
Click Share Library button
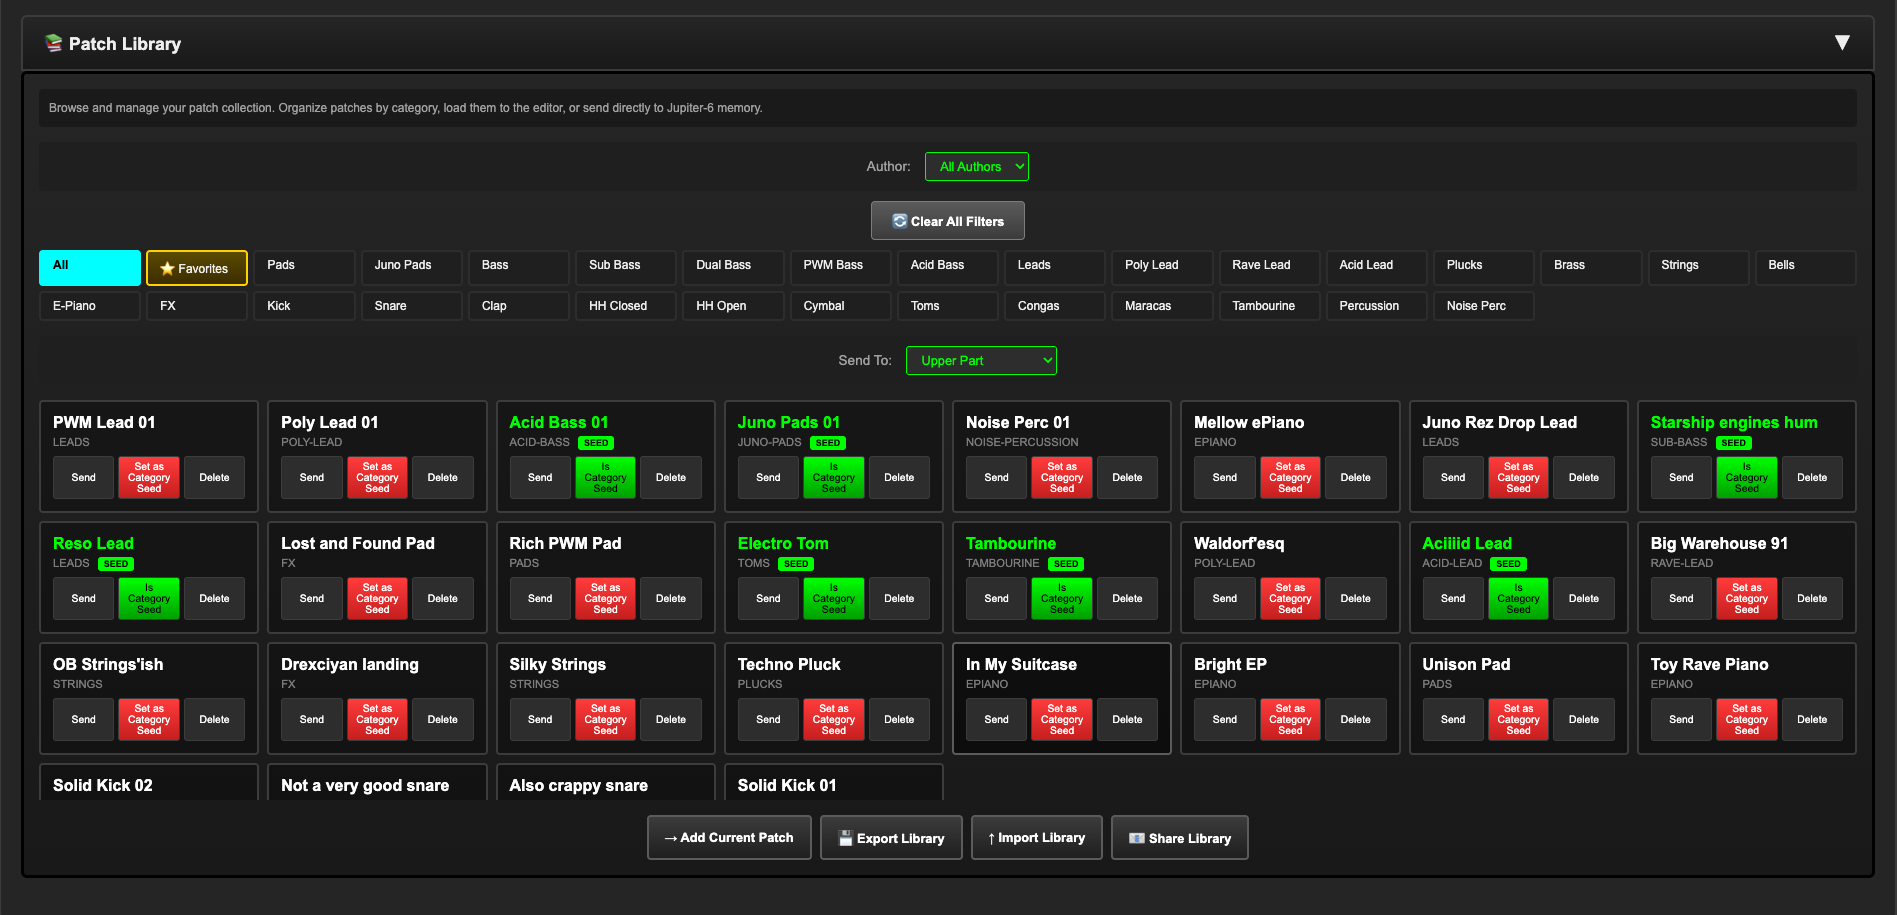1179,838
